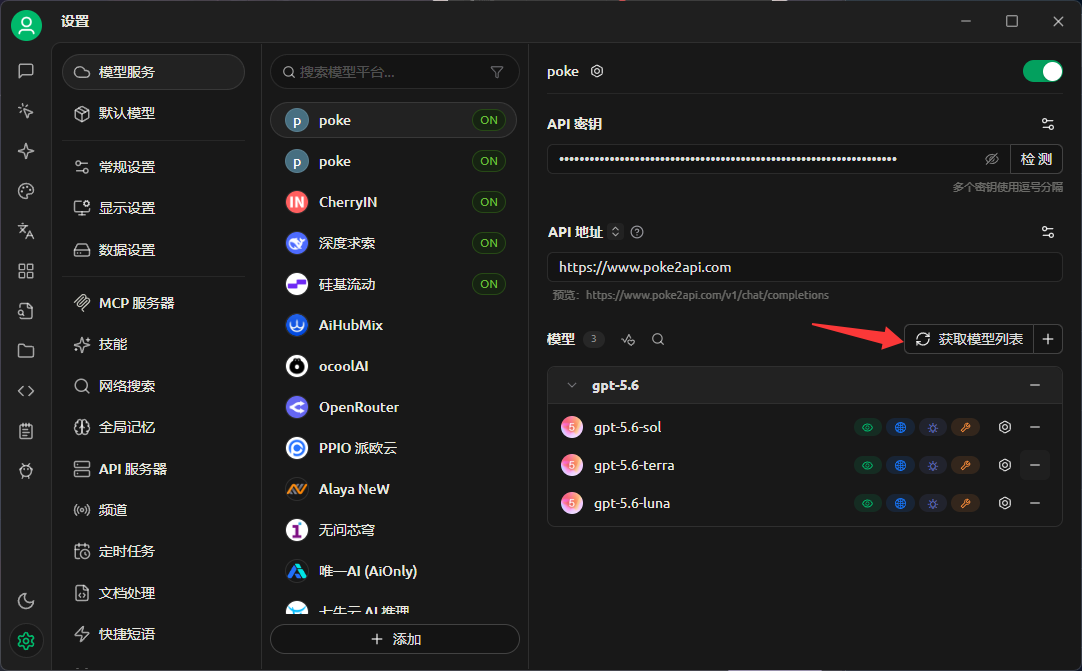Image resolution: width=1082 pixels, height=671 pixels.
Task: Open the chat assistant sidebar icon
Action: (26, 71)
